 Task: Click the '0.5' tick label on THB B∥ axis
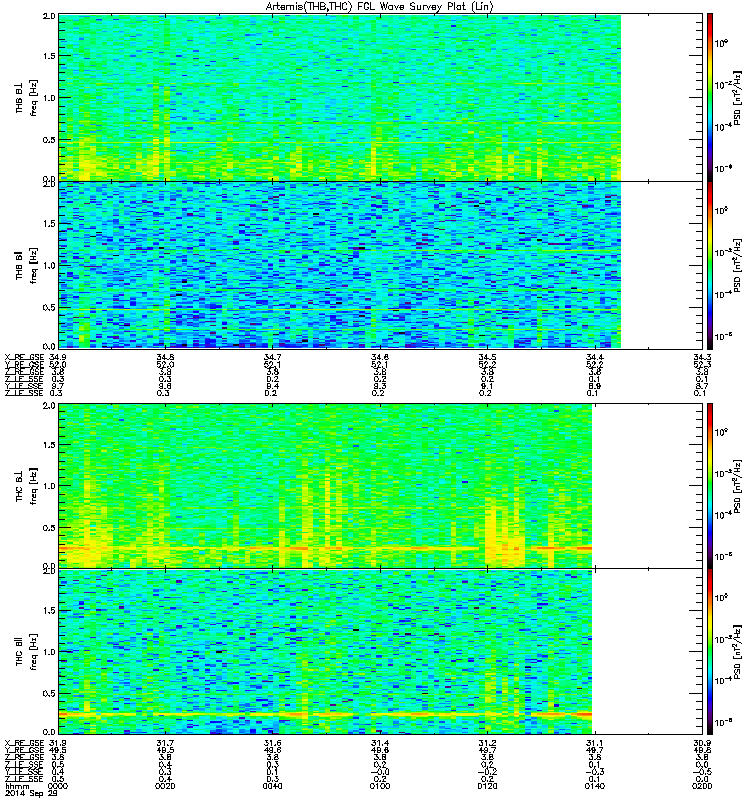point(49,307)
